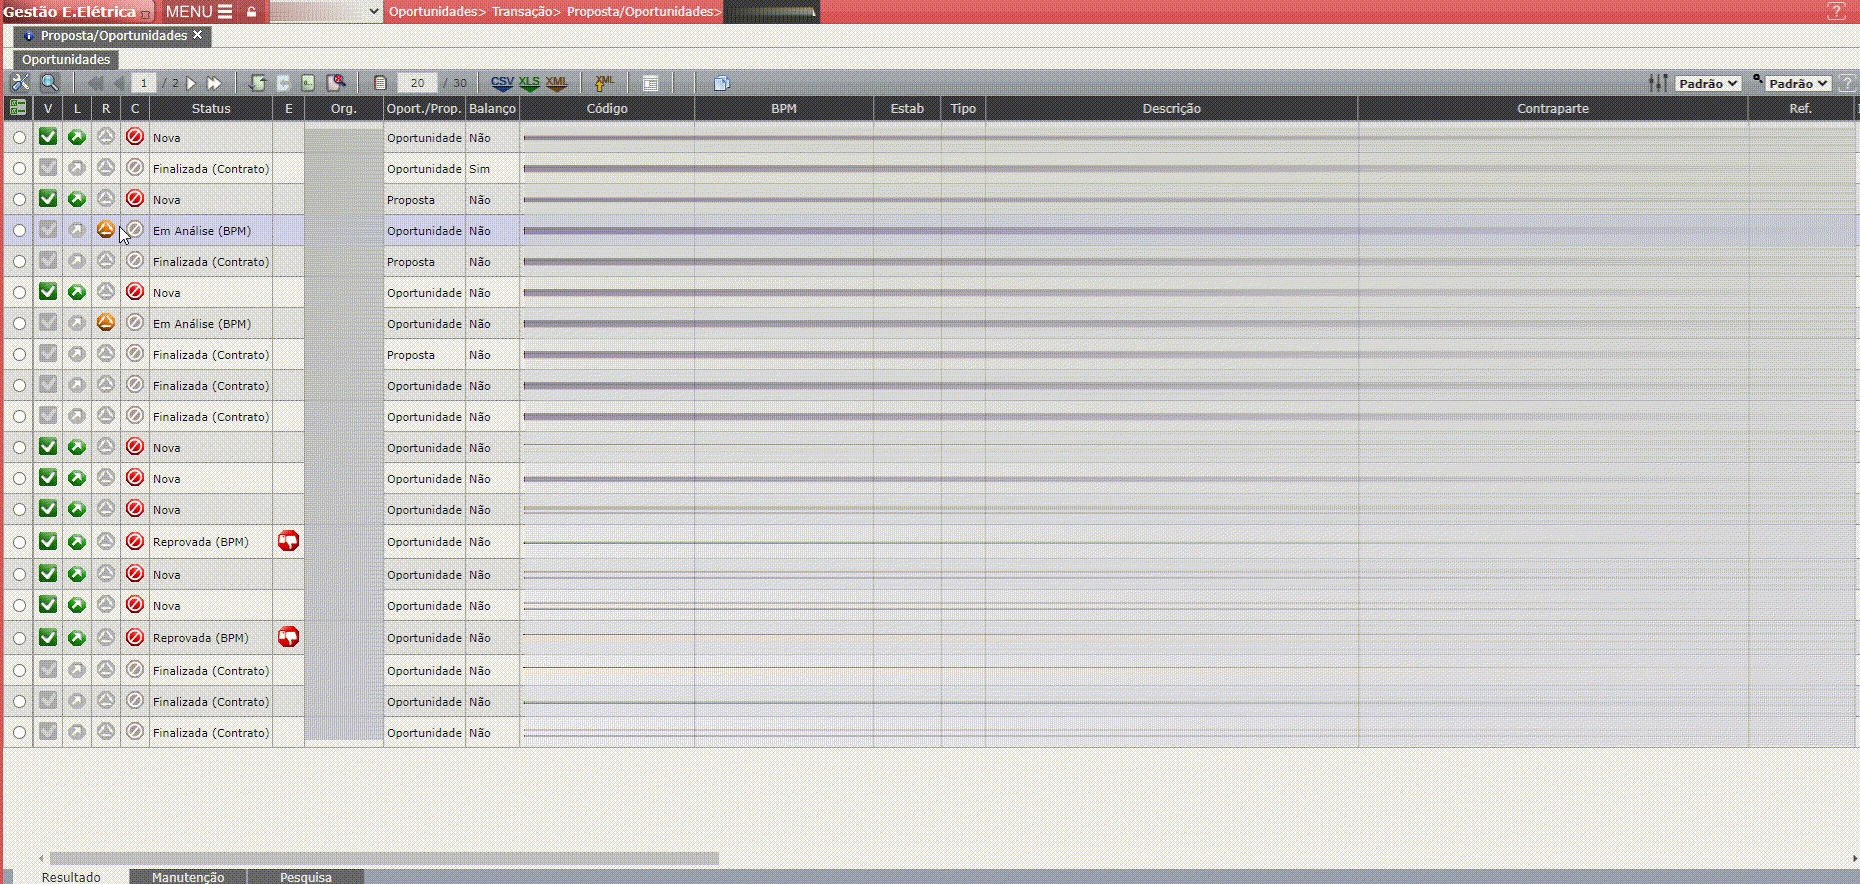Switch to the Manutenção tab

[188, 877]
